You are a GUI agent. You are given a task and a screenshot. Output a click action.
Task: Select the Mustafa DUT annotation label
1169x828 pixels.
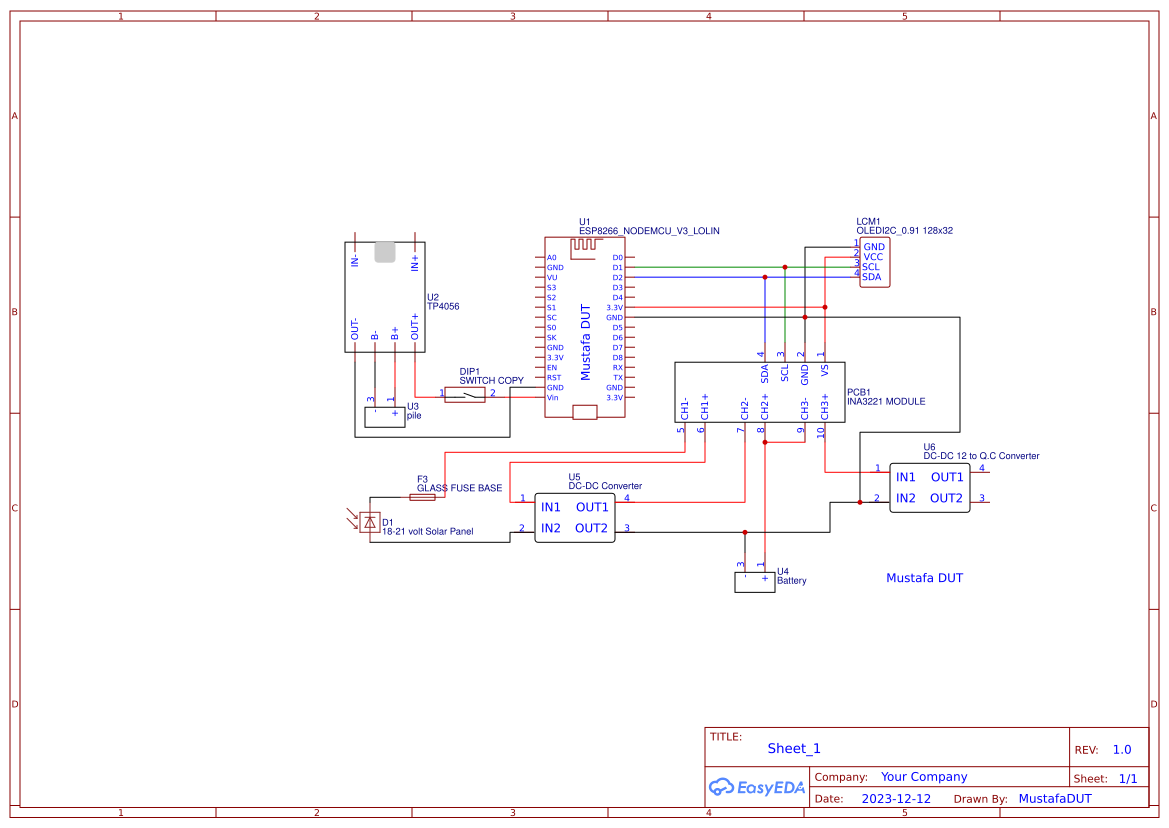925,577
